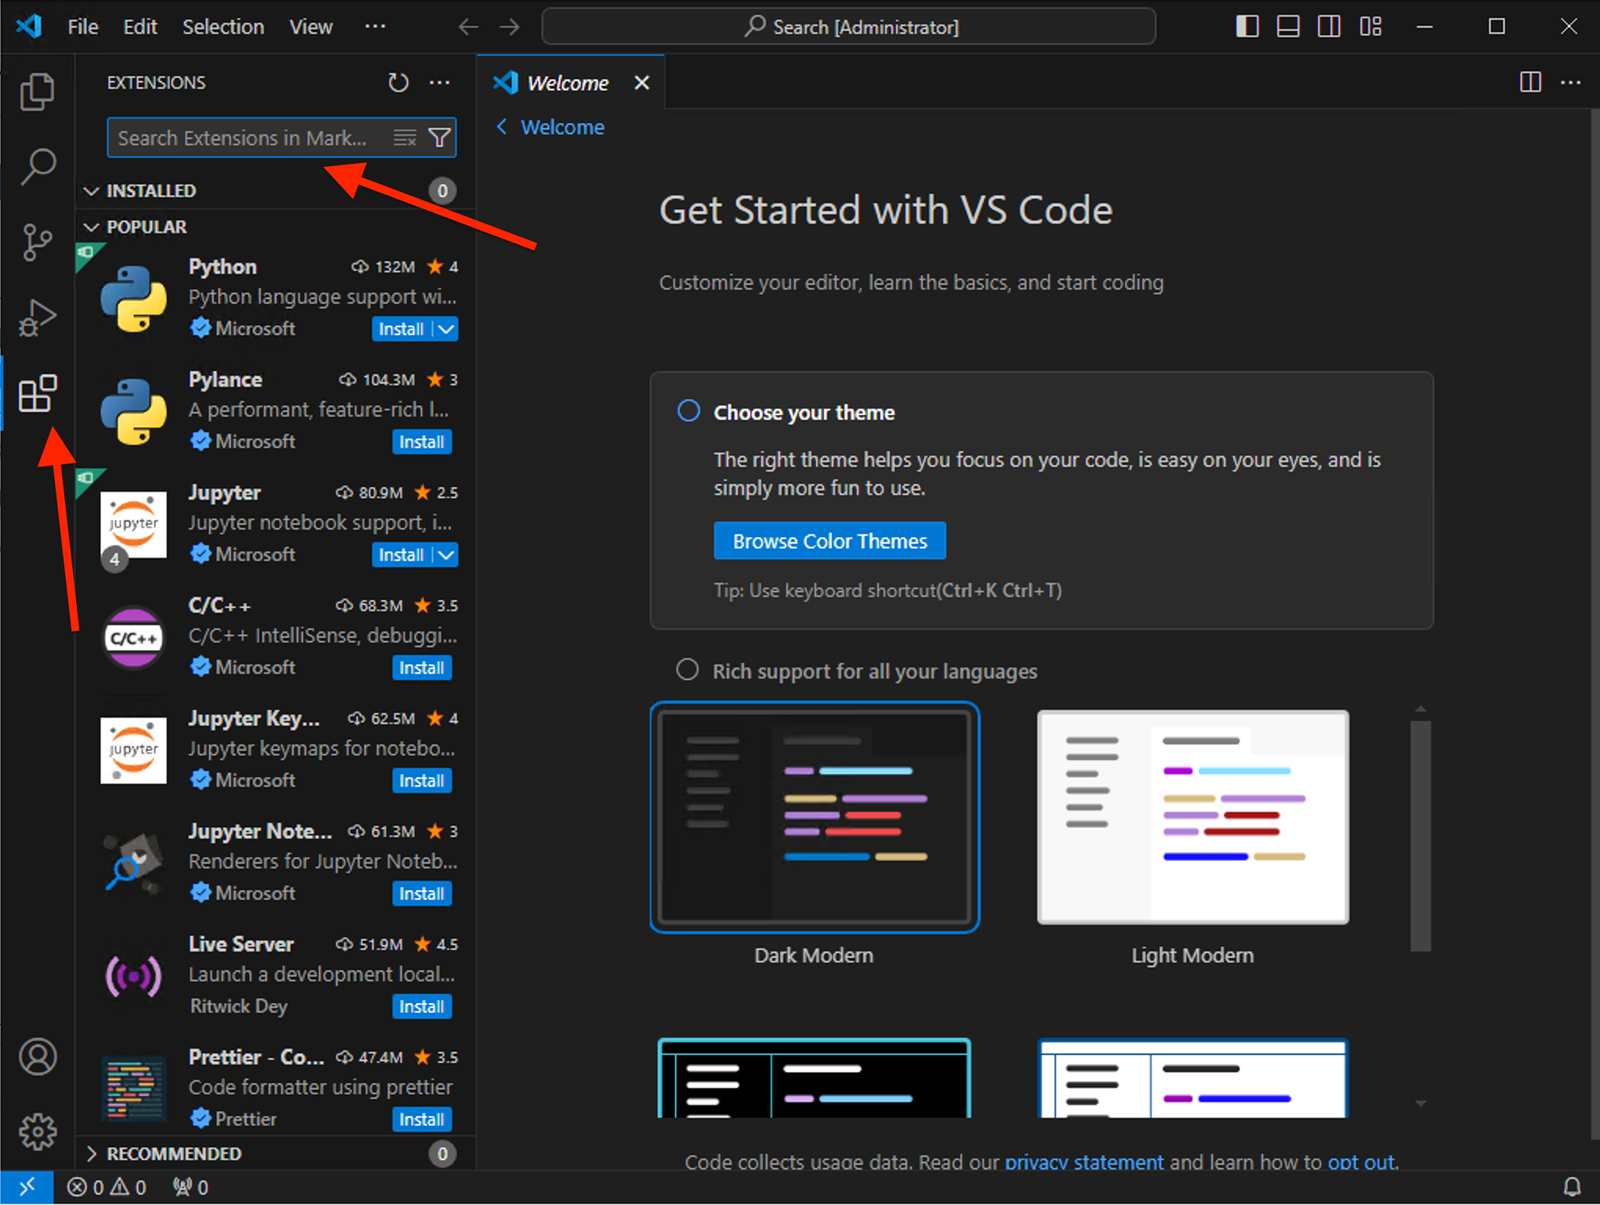
Task: Open the Search icon in activity bar
Action: [x=38, y=167]
